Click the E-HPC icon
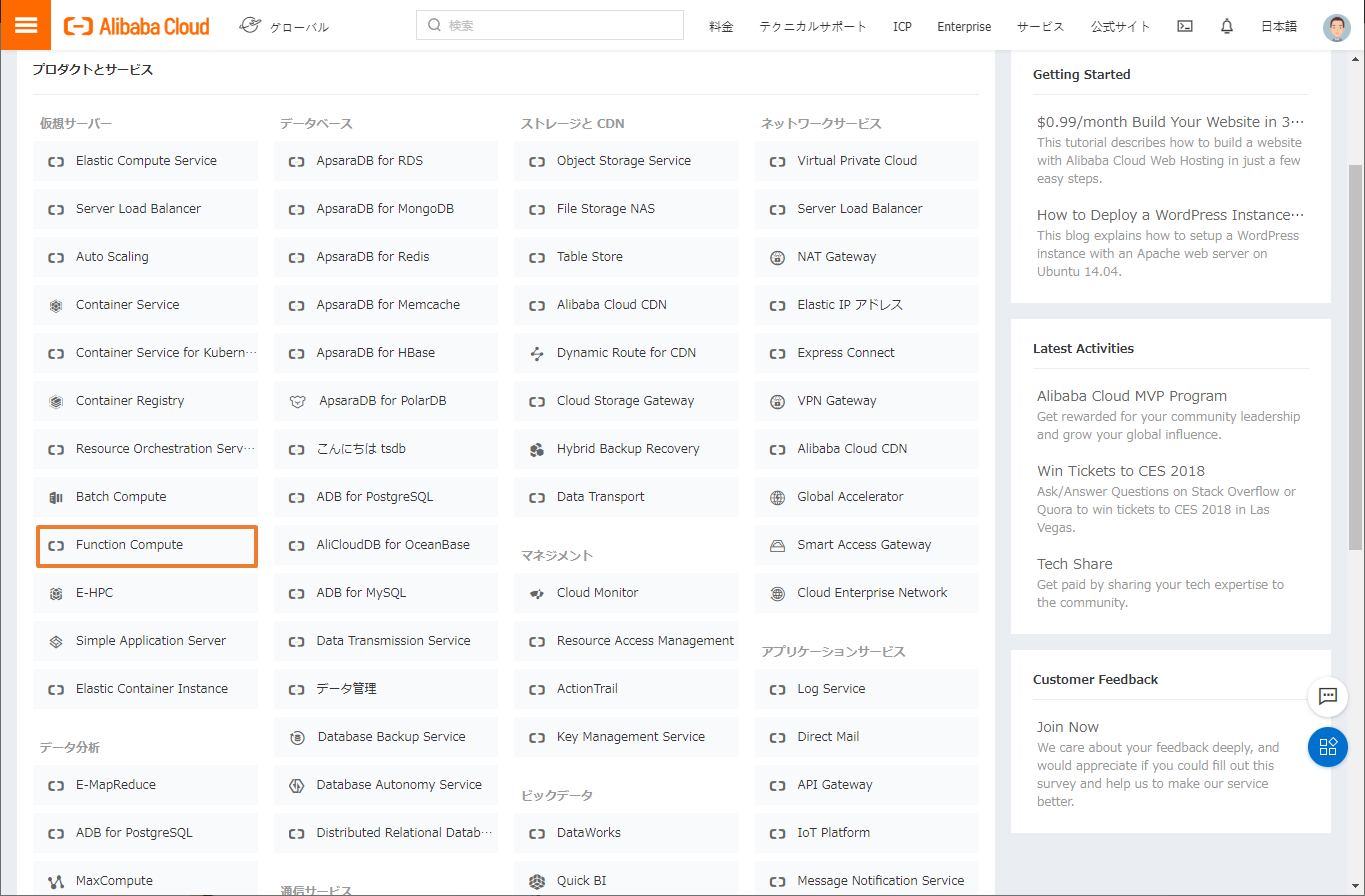 click(56, 593)
